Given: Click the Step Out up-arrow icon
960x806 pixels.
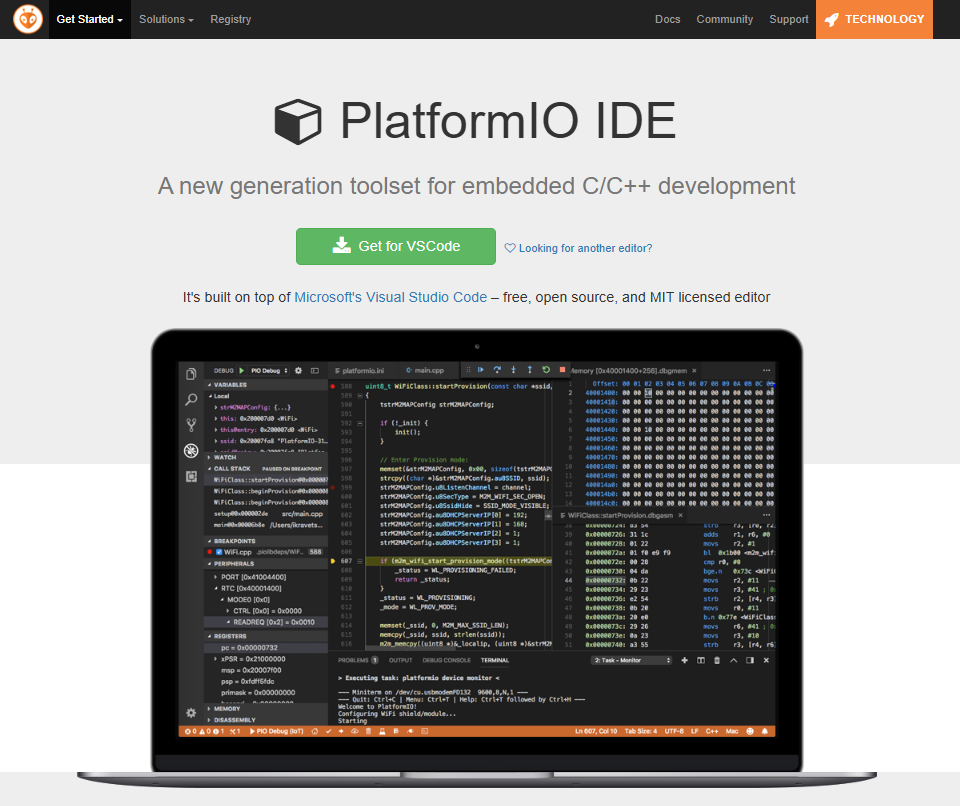Looking at the screenshot, I should coord(530,369).
